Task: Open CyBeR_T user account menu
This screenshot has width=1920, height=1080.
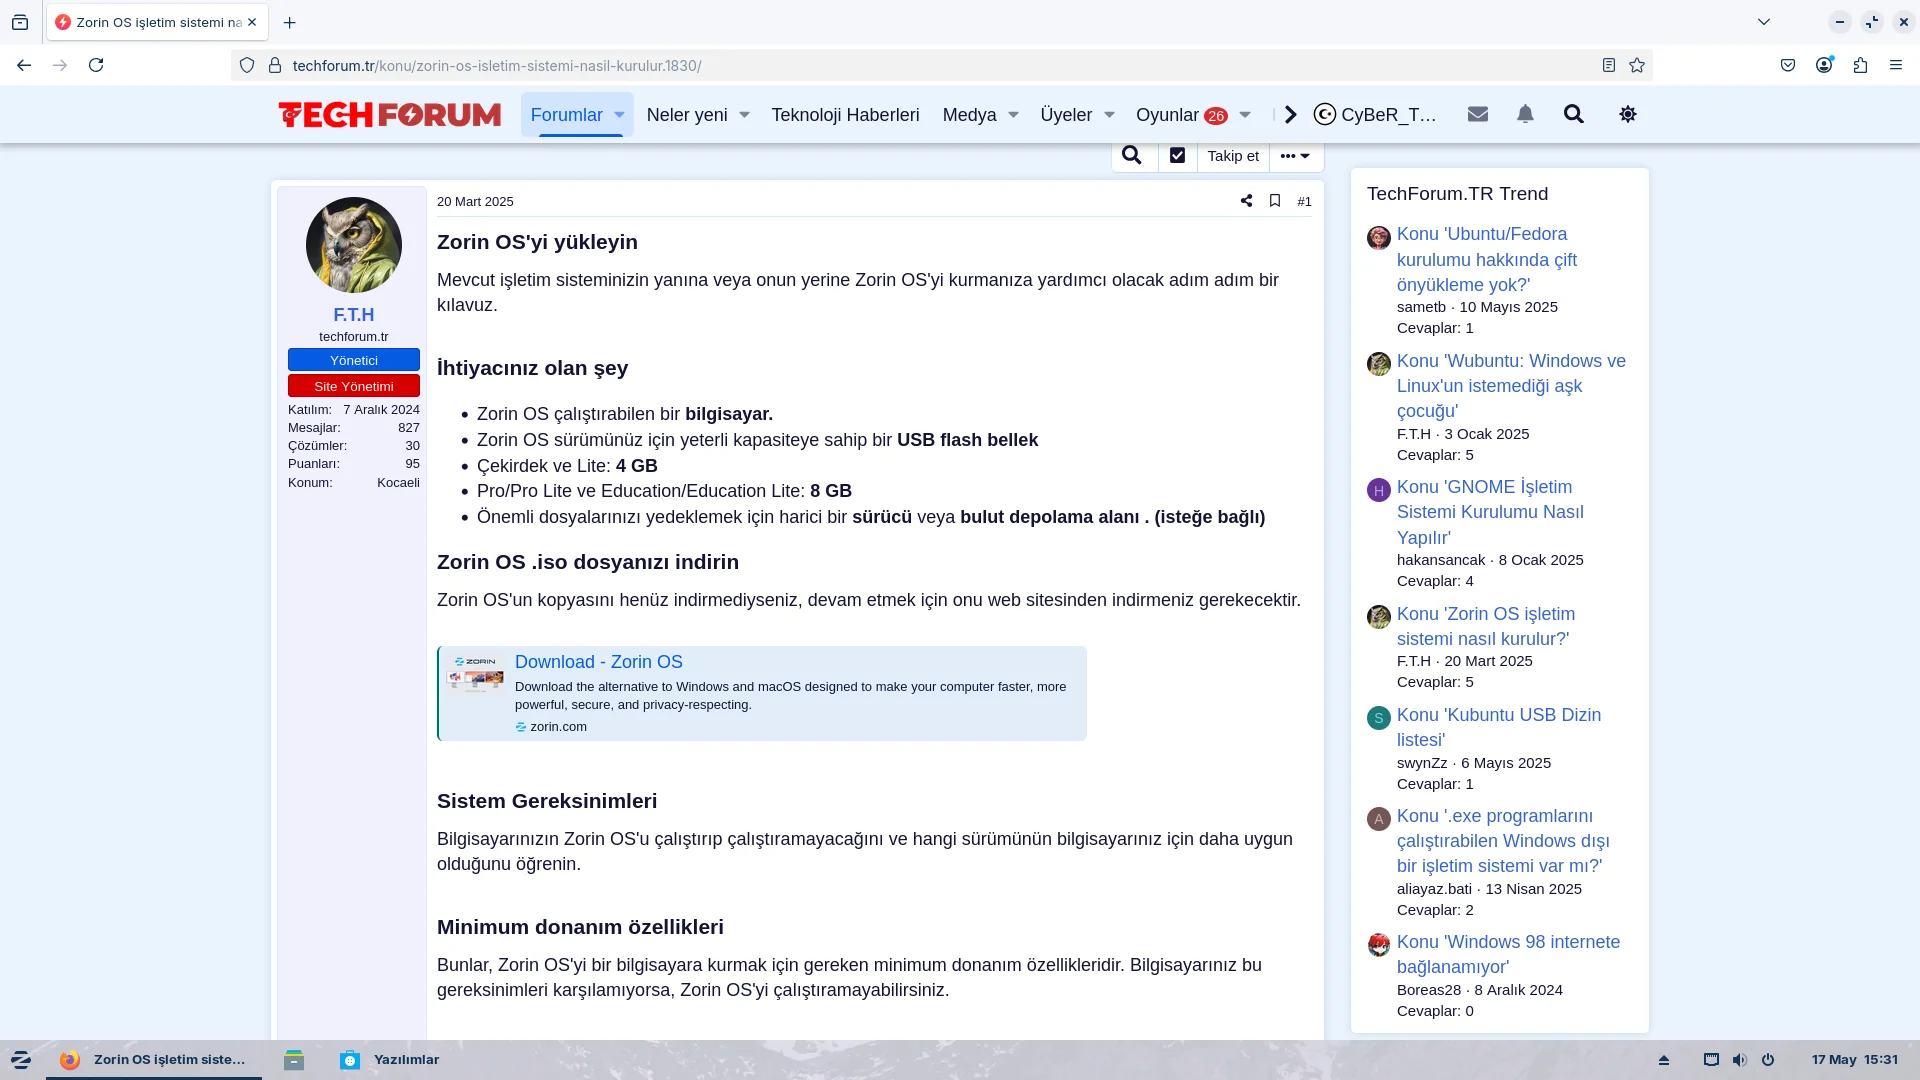Action: 1376,115
